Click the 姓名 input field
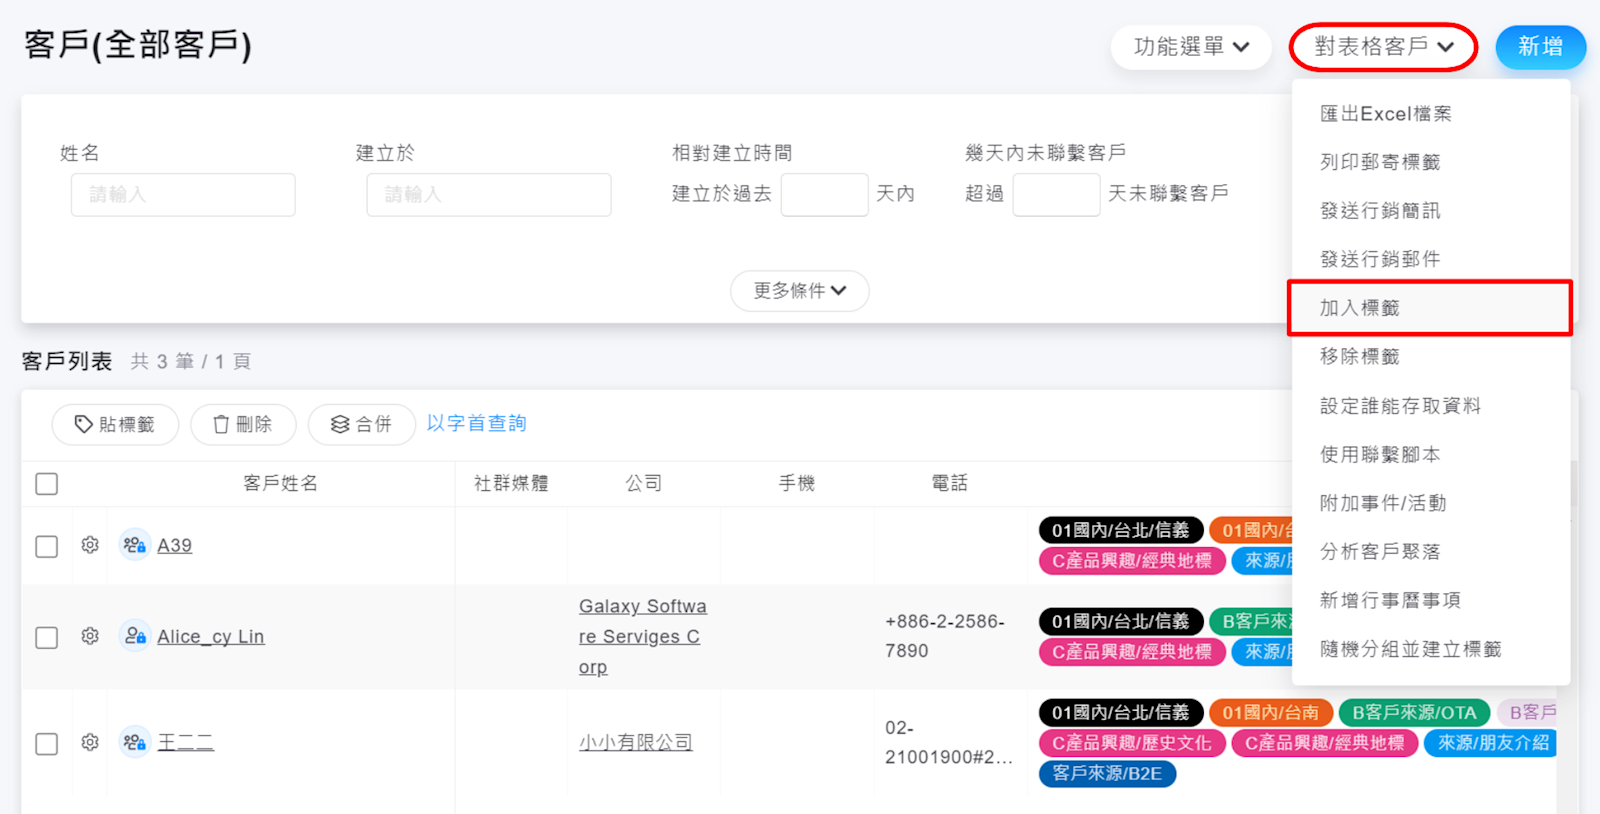 coord(183,195)
